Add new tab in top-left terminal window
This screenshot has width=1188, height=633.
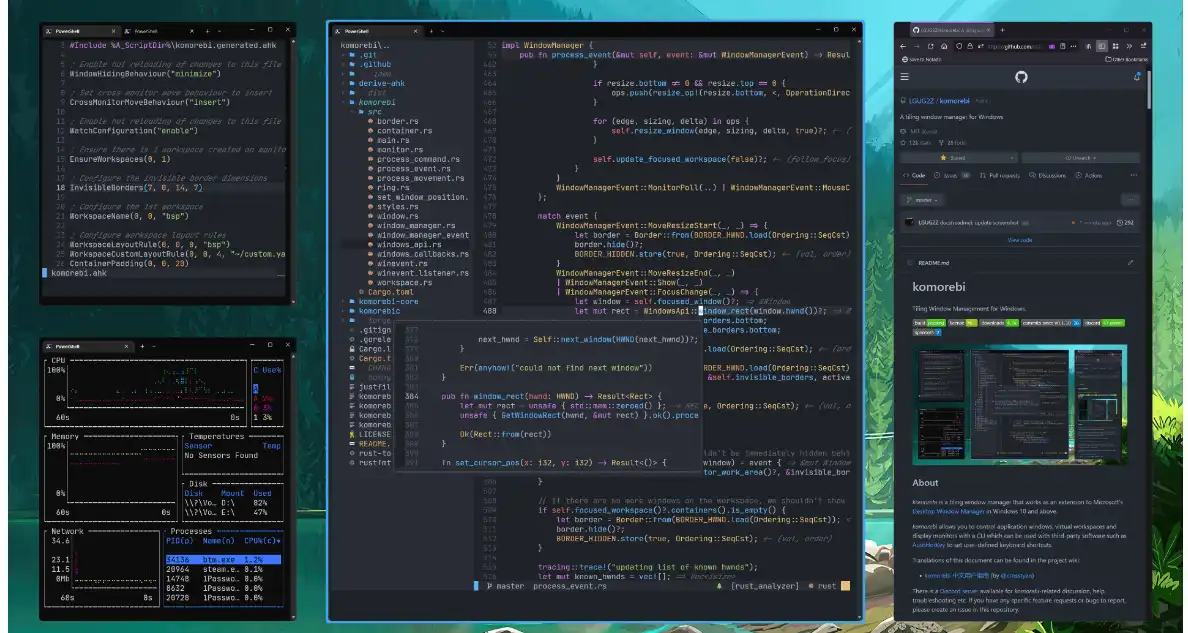coord(208,31)
